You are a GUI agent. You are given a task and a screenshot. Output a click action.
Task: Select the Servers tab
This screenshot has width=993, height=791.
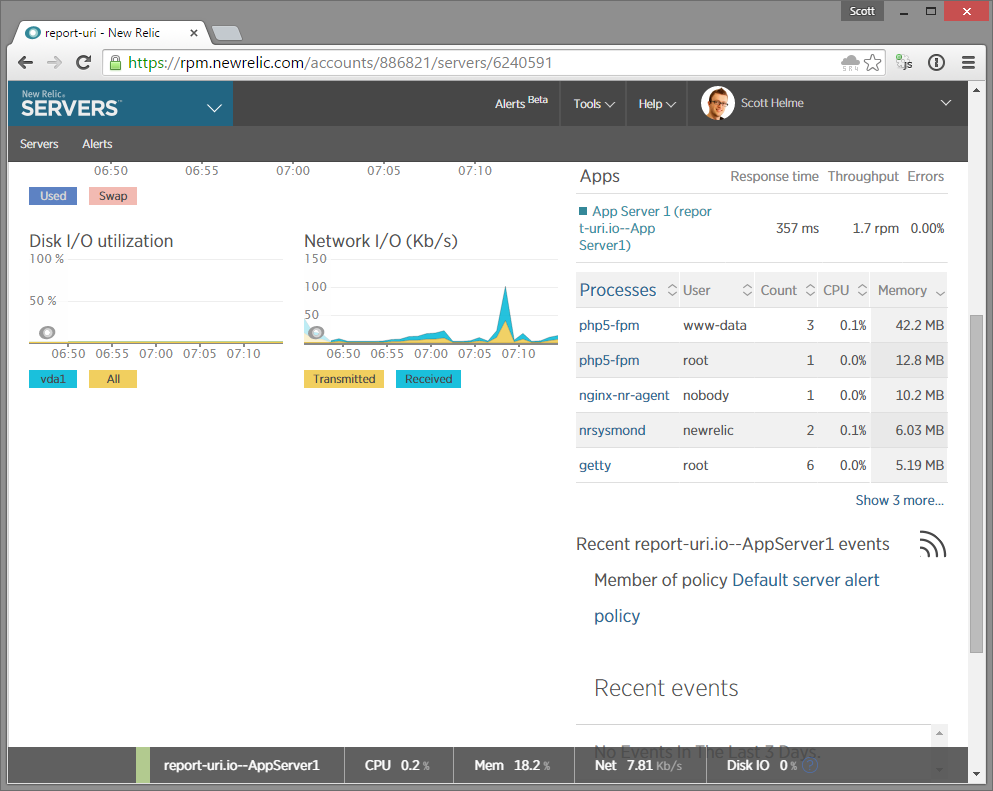[39, 143]
